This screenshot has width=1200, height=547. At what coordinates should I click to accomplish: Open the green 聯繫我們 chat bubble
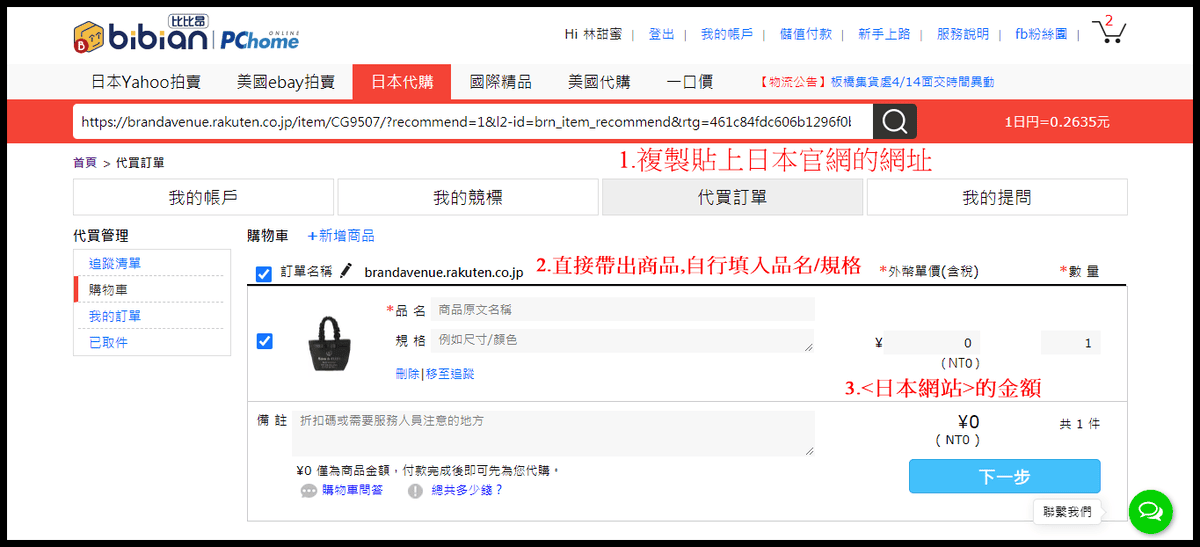coord(1150,511)
